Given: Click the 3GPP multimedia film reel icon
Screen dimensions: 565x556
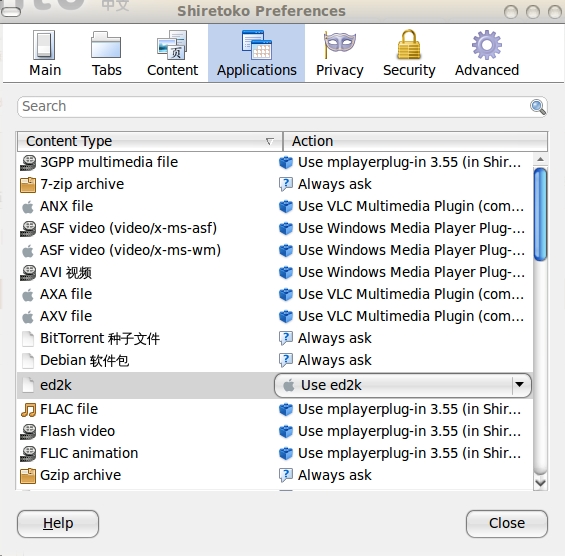Looking at the screenshot, I should coord(28,163).
